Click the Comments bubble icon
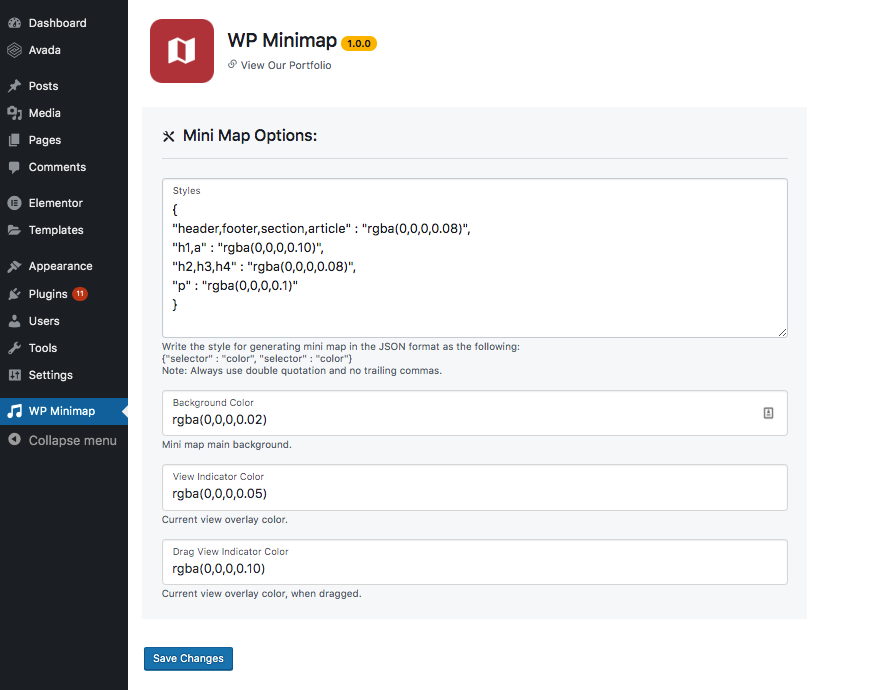This screenshot has height=690, width=875. click(15, 167)
